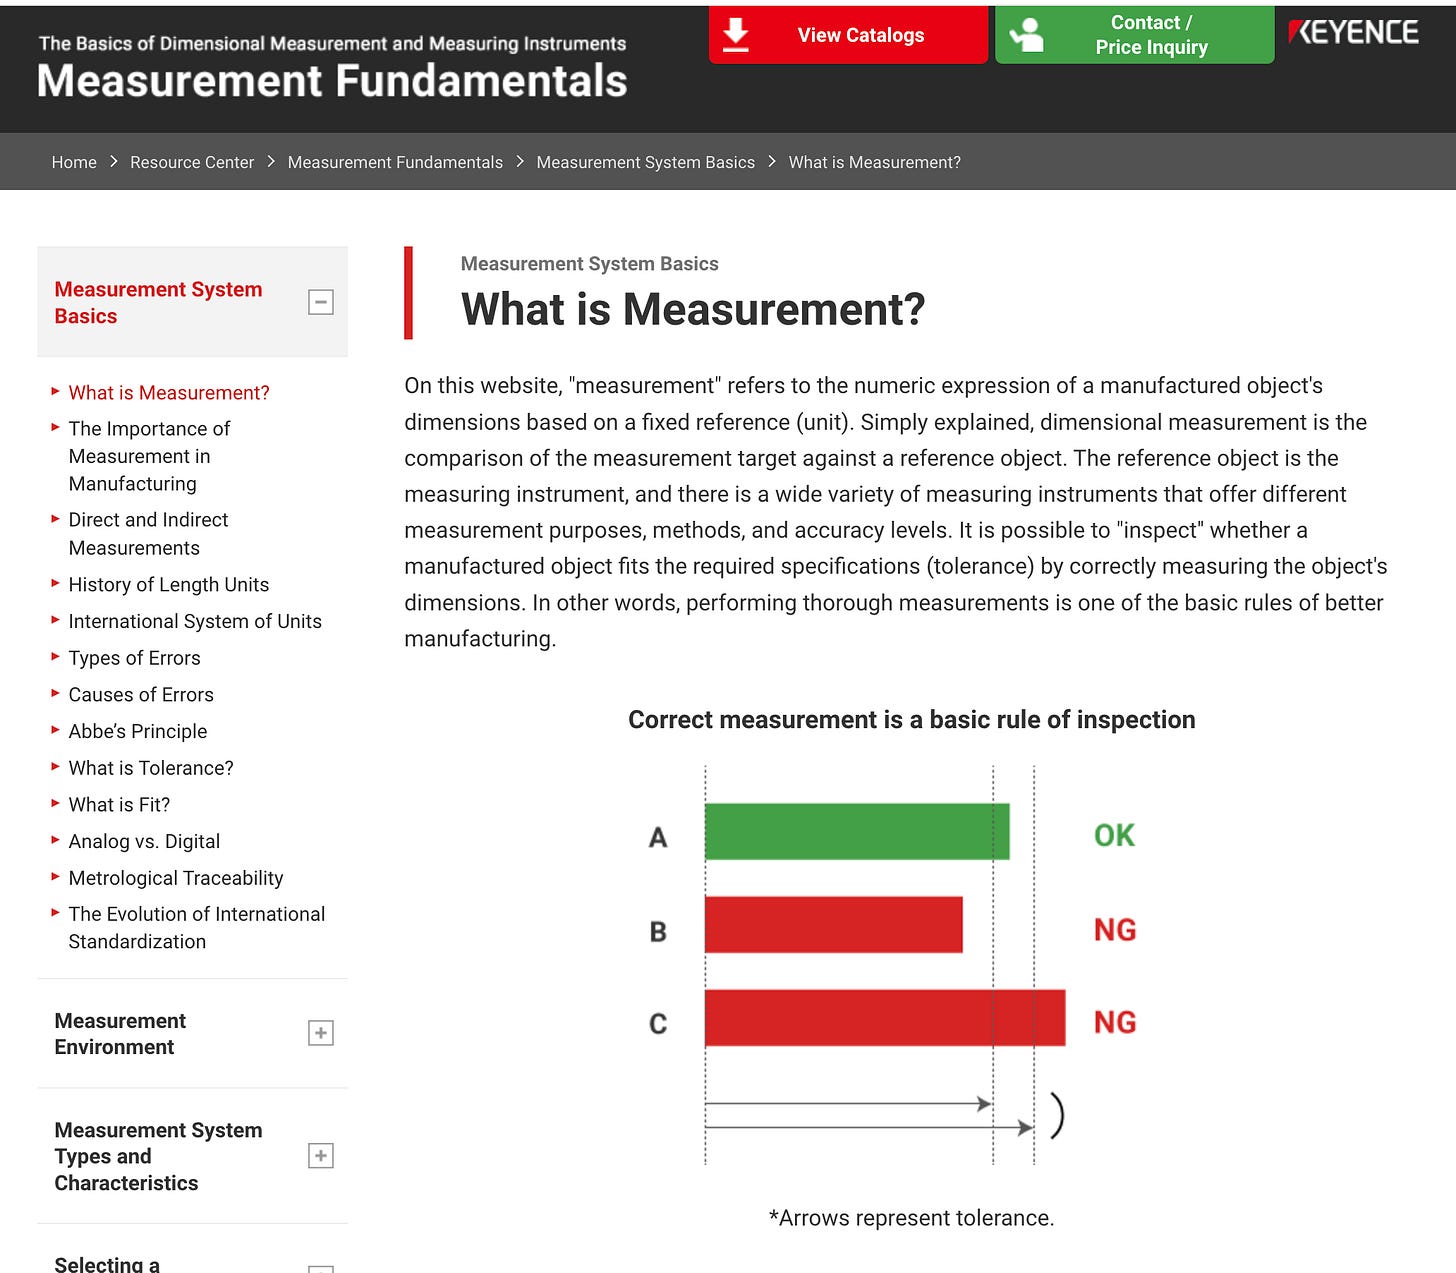Click the Measurement System Basics subtitle above heading

[589, 264]
